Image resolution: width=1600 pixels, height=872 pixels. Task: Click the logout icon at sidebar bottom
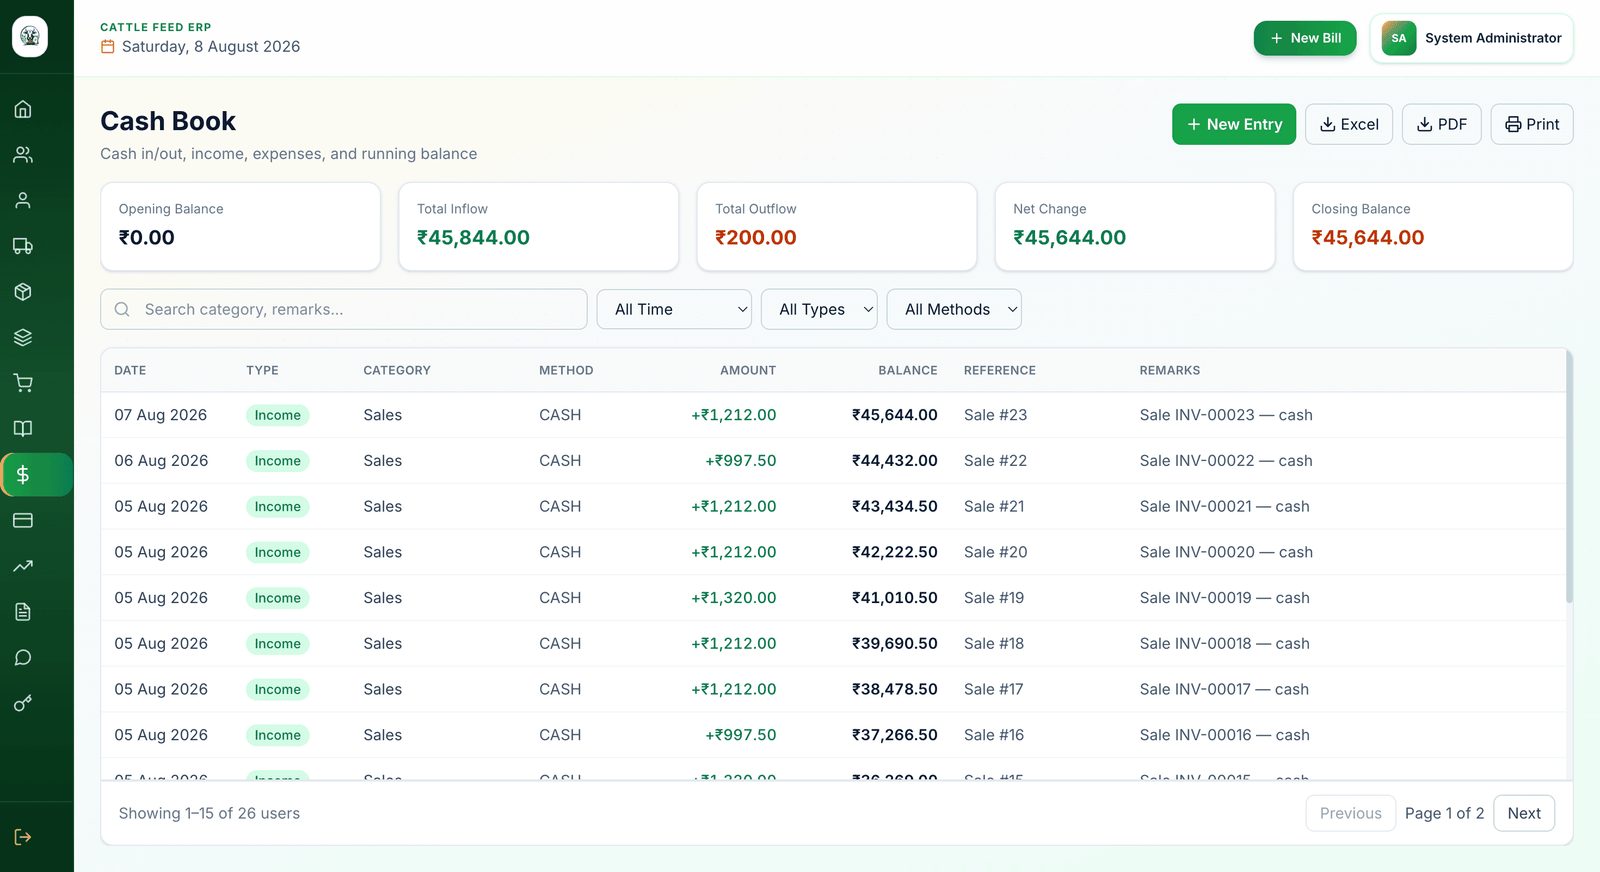coord(23,837)
